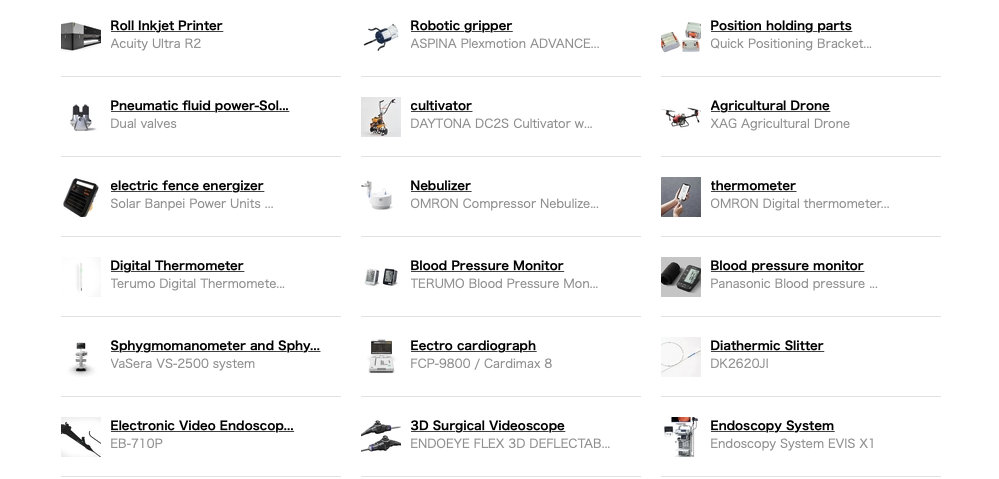Image resolution: width=999 pixels, height=479 pixels.
Task: Click the Endoscopy System EVIS X1 image
Action: point(681,437)
